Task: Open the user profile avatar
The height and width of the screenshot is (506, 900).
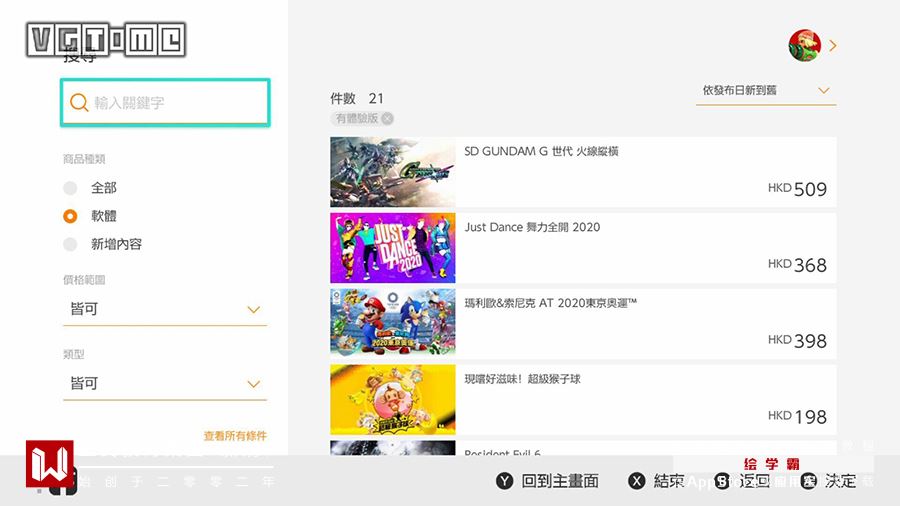Action: click(804, 45)
